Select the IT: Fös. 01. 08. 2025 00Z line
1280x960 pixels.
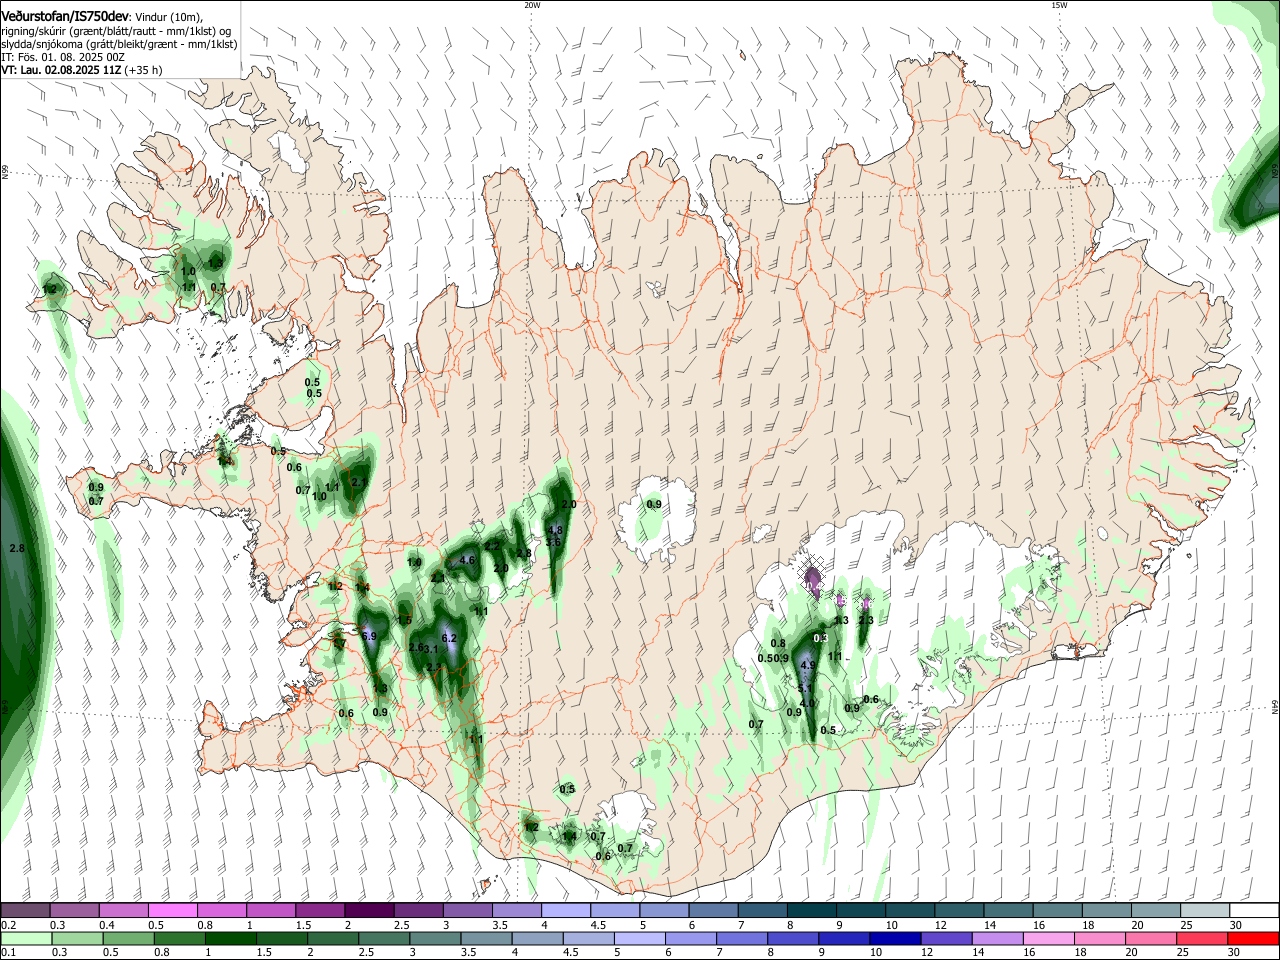[63, 57]
